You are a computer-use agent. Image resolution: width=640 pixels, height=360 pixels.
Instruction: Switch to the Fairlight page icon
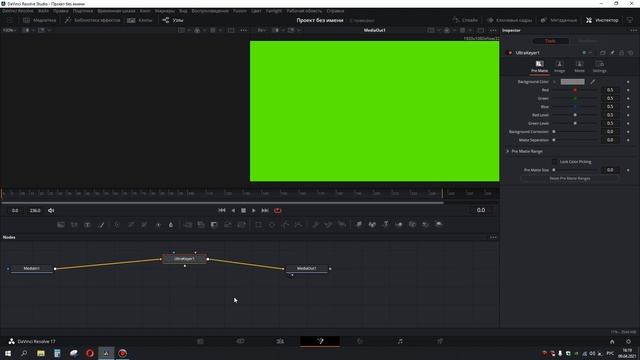(400, 341)
